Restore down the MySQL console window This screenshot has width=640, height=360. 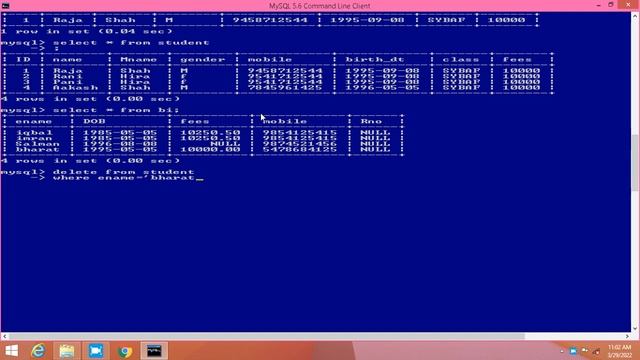point(611,5)
